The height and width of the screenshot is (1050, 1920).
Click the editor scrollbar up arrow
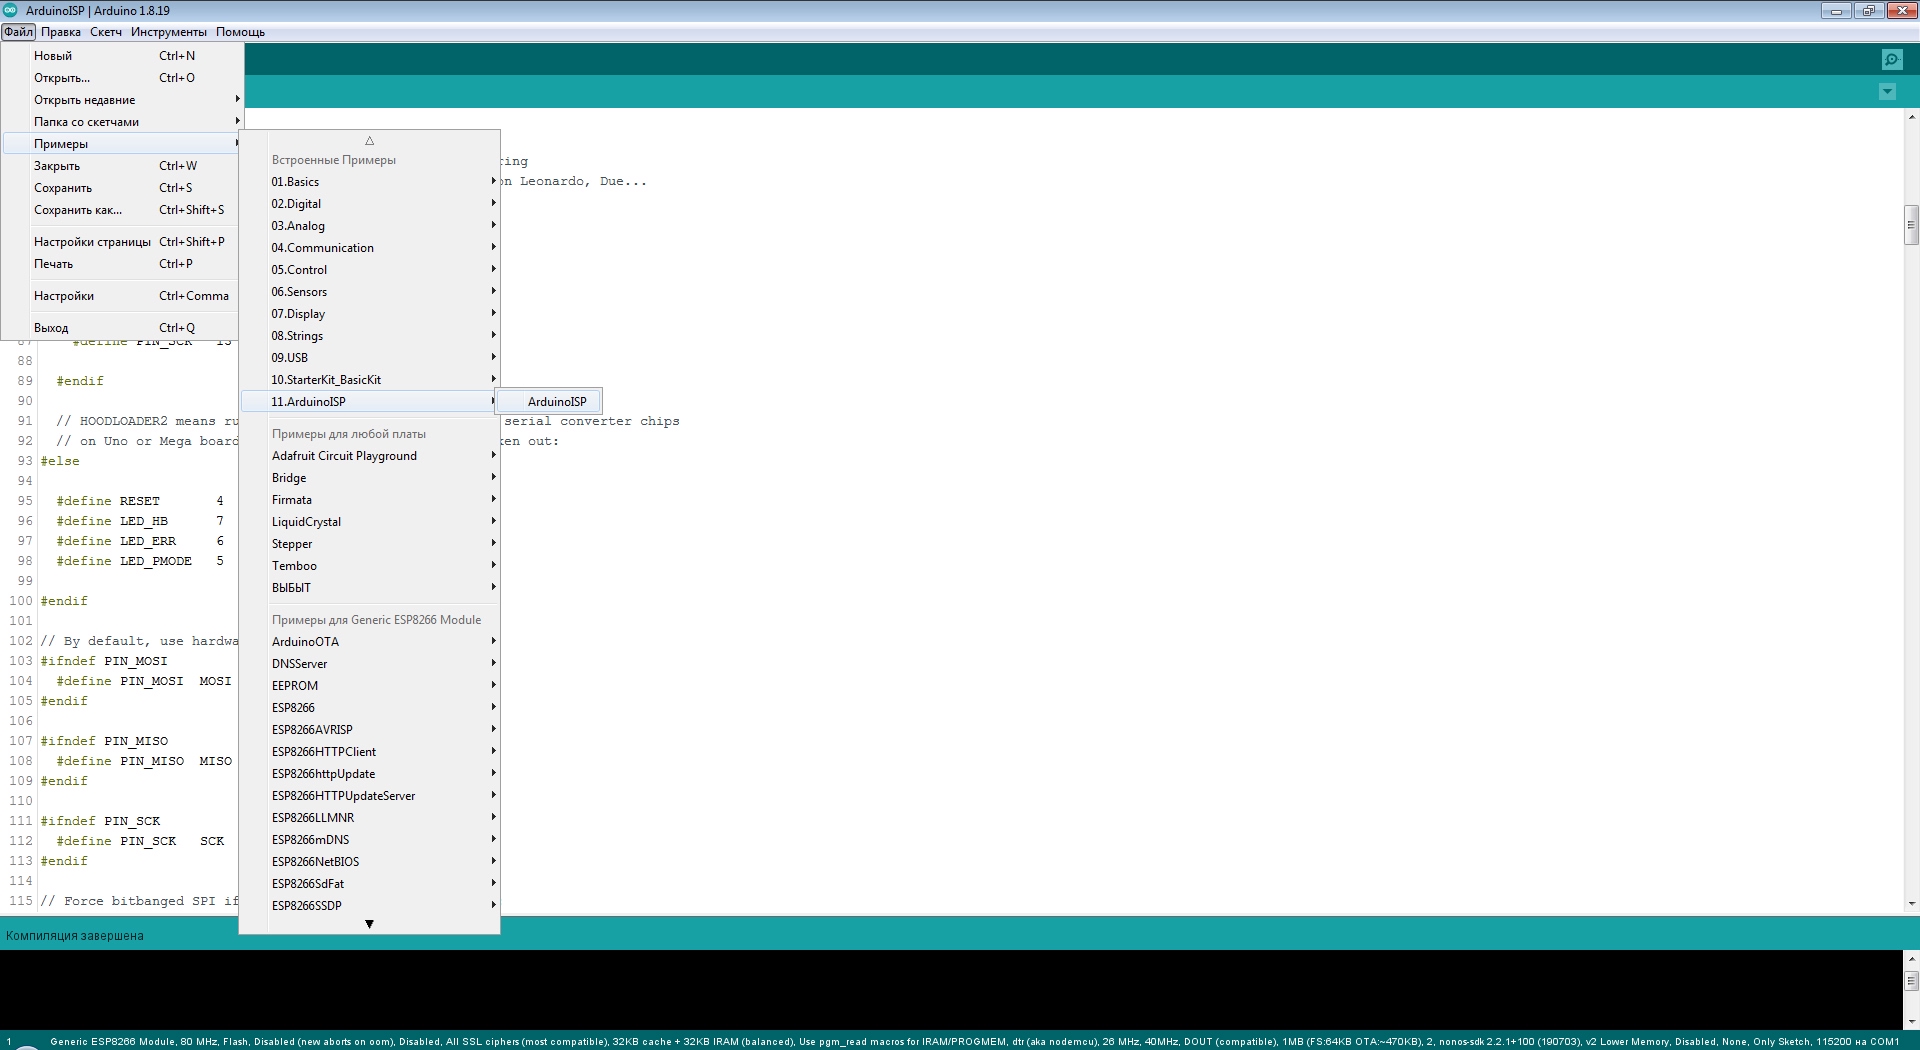(1911, 117)
